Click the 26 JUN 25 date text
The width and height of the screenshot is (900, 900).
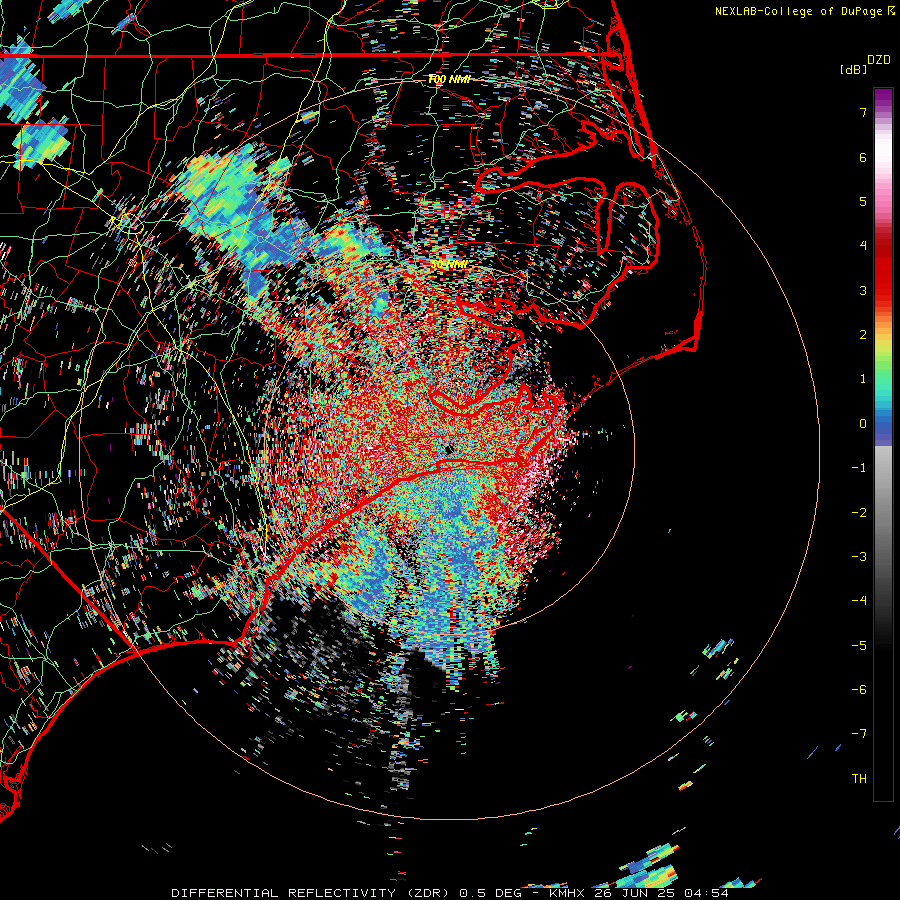[x=636, y=893]
